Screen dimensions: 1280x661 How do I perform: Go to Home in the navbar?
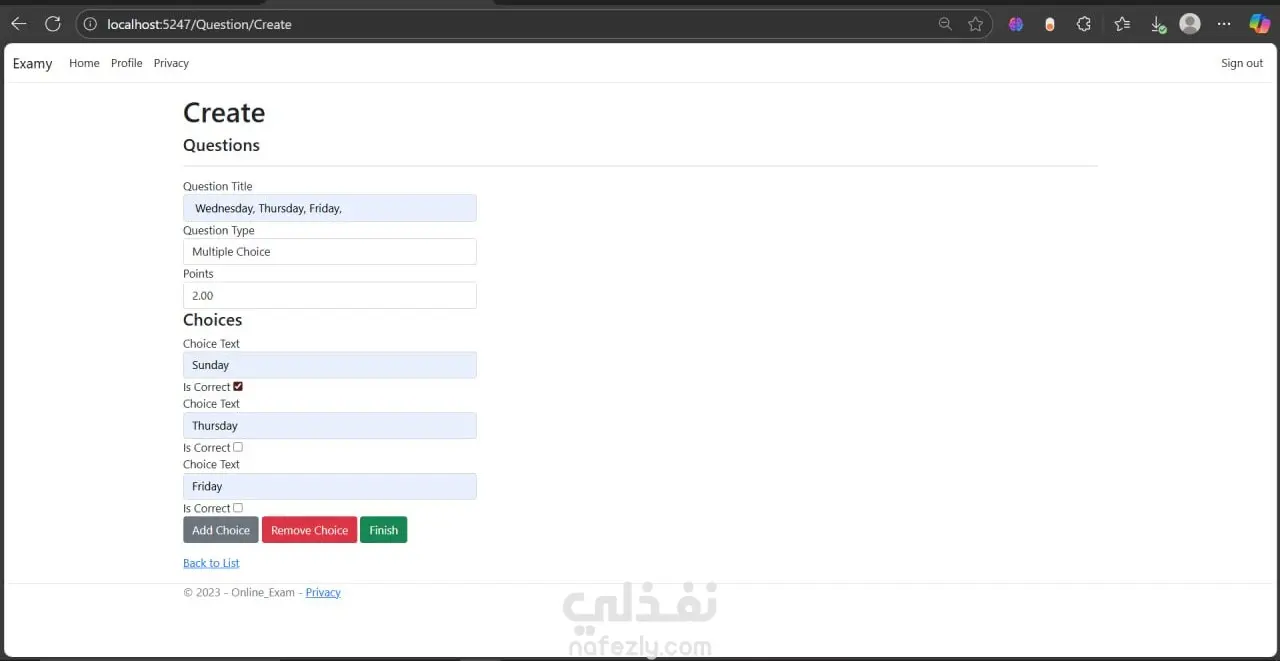click(84, 63)
